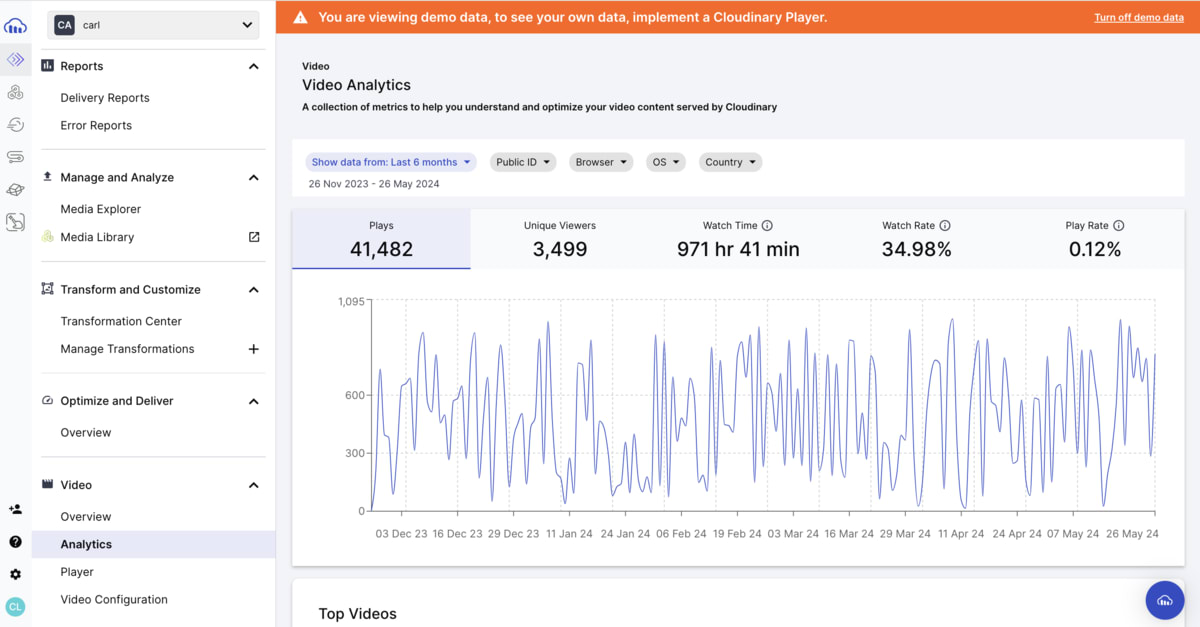Select the Watch Rate metric tab
Viewport: 1200px width, 627px height.
tap(916, 239)
